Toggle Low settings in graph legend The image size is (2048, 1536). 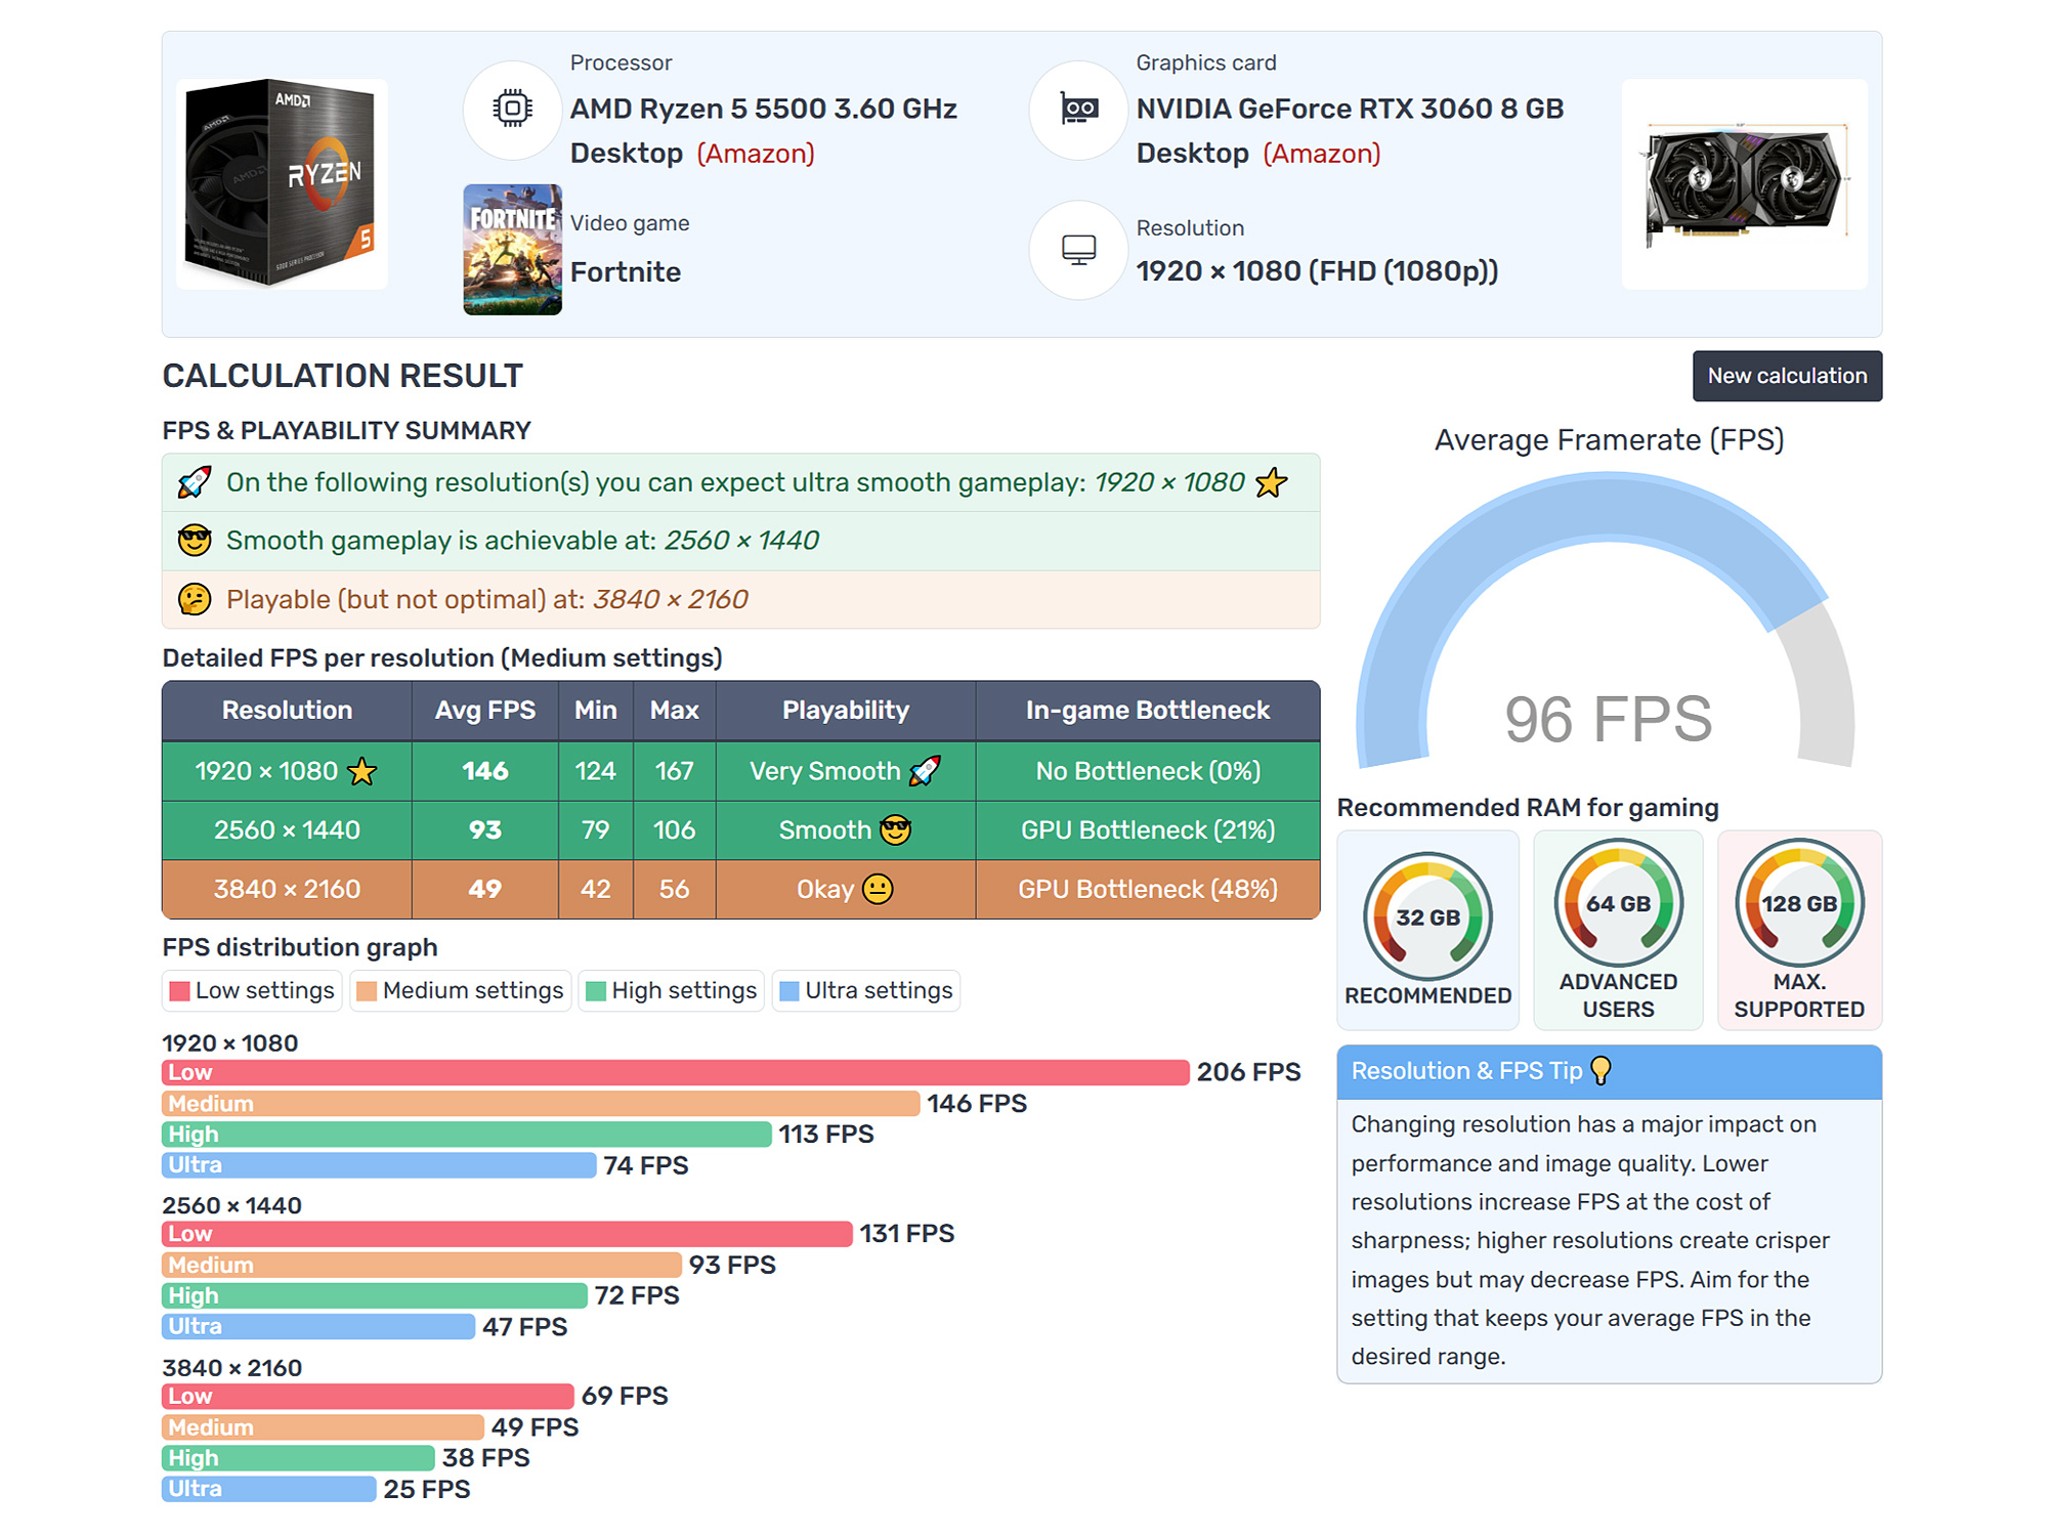252,991
